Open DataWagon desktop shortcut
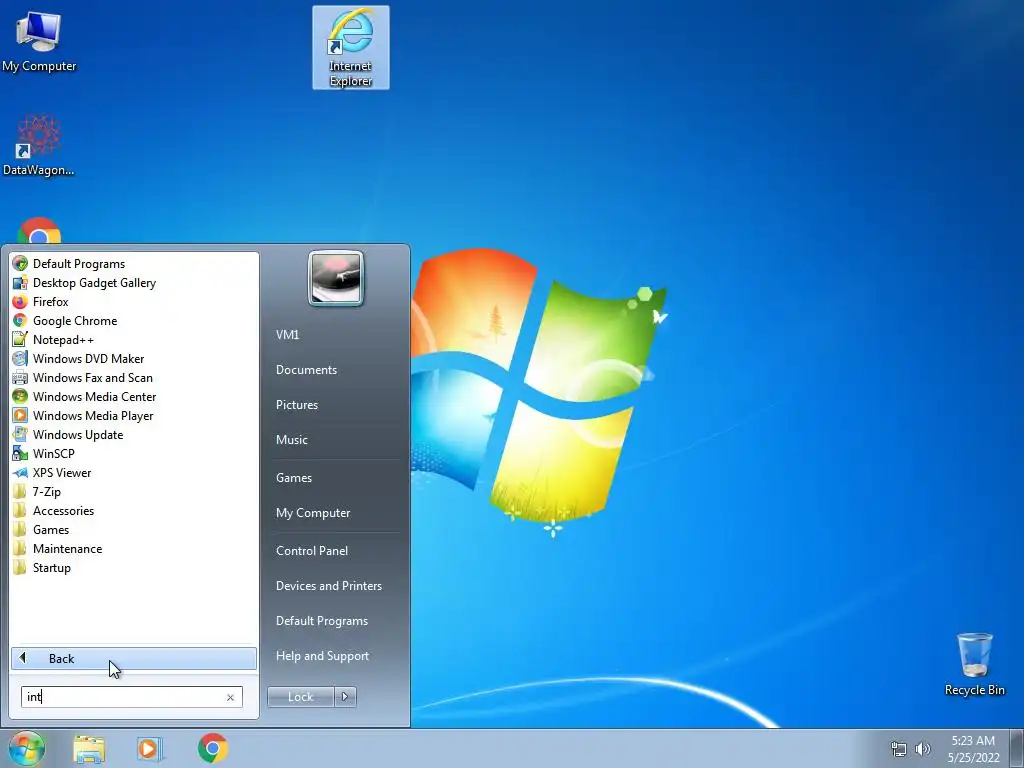This screenshot has width=1024, height=768. click(39, 145)
